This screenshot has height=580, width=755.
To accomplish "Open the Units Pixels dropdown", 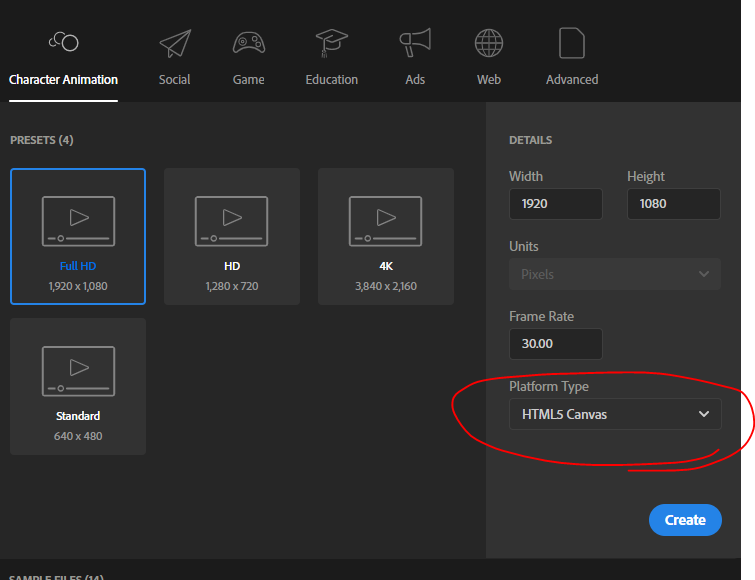I will point(615,274).
